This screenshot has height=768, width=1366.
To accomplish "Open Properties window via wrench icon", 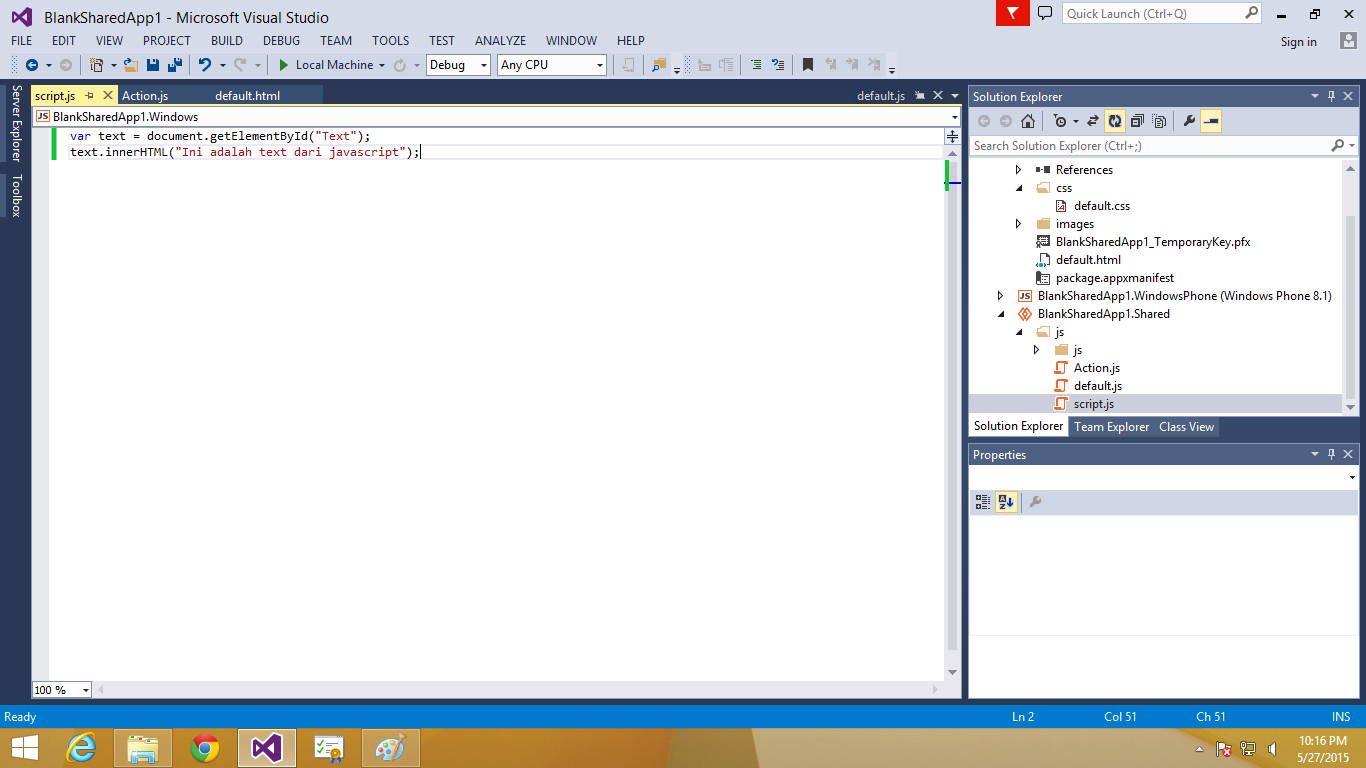I will point(1190,120).
